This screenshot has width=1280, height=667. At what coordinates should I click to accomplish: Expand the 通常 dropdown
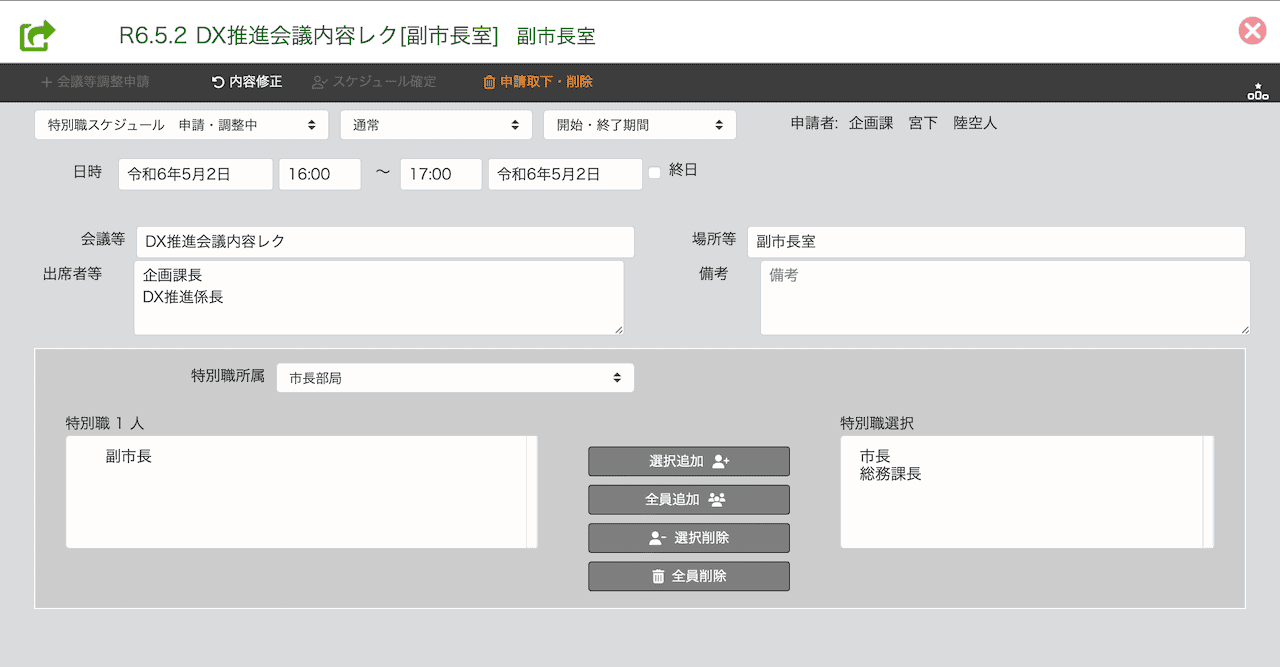(435, 125)
